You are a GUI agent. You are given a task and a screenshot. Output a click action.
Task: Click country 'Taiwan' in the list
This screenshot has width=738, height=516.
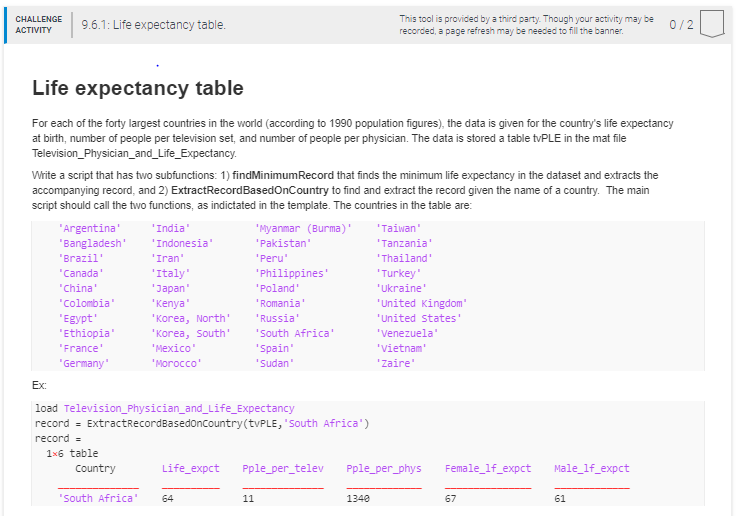coord(399,228)
